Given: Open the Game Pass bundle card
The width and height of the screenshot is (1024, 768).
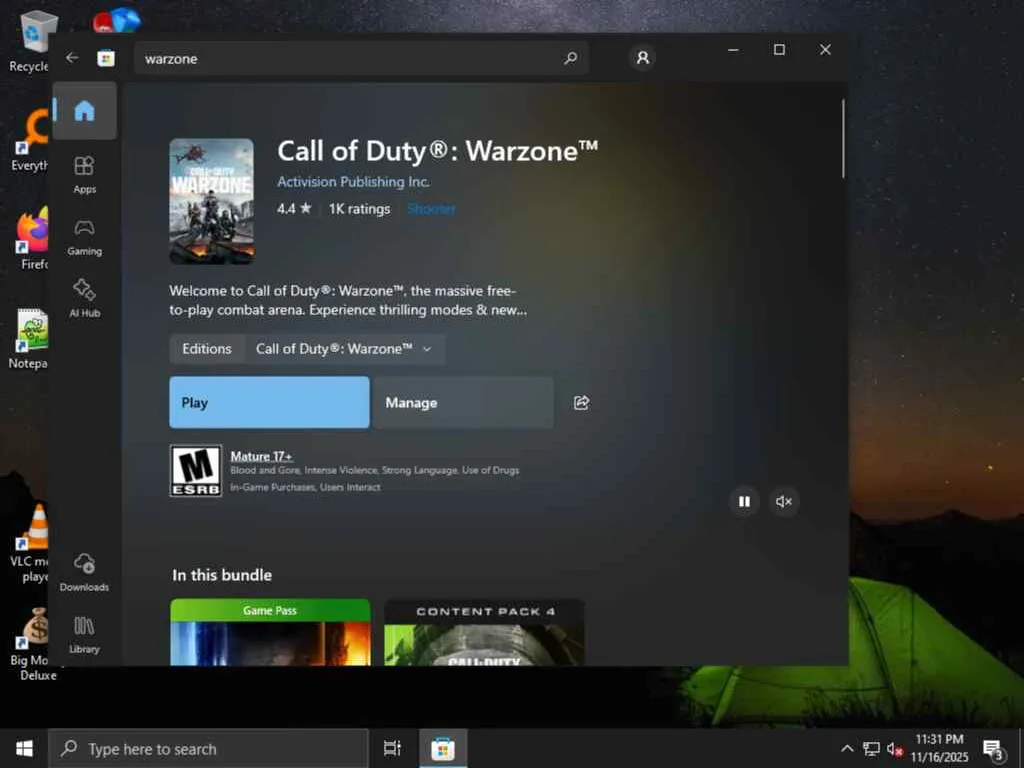Looking at the screenshot, I should 270,632.
